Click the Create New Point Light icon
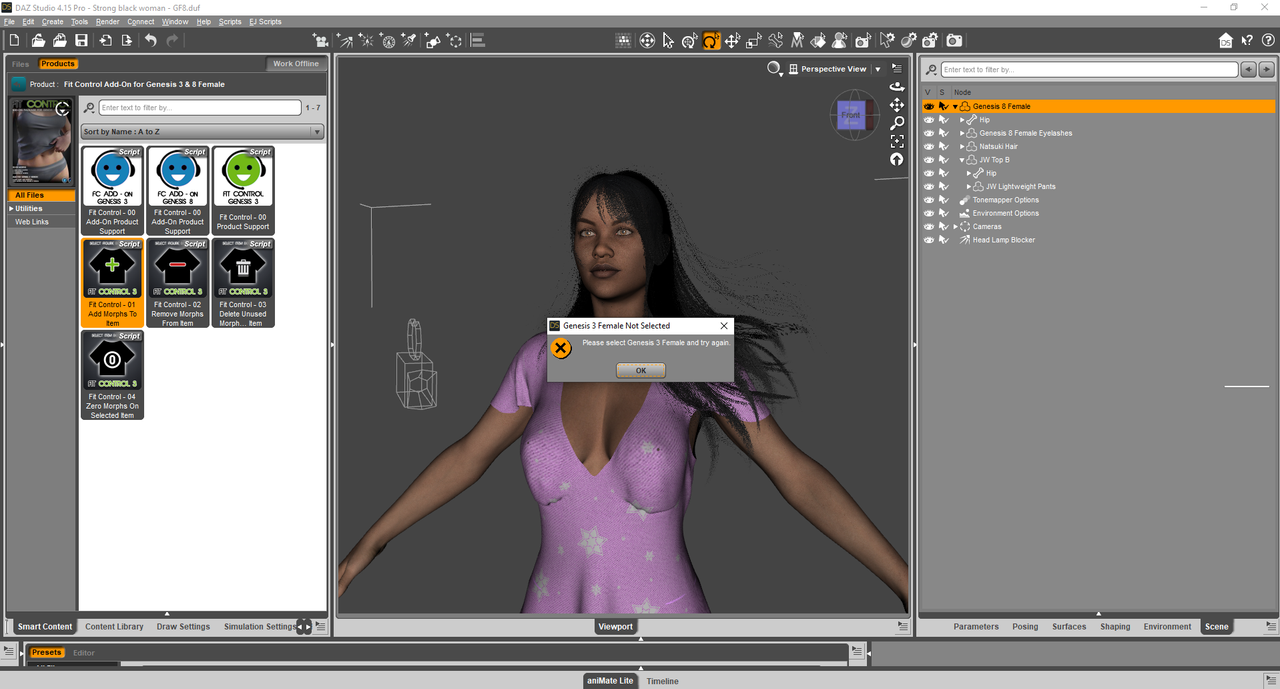This screenshot has width=1280, height=689. coord(366,40)
